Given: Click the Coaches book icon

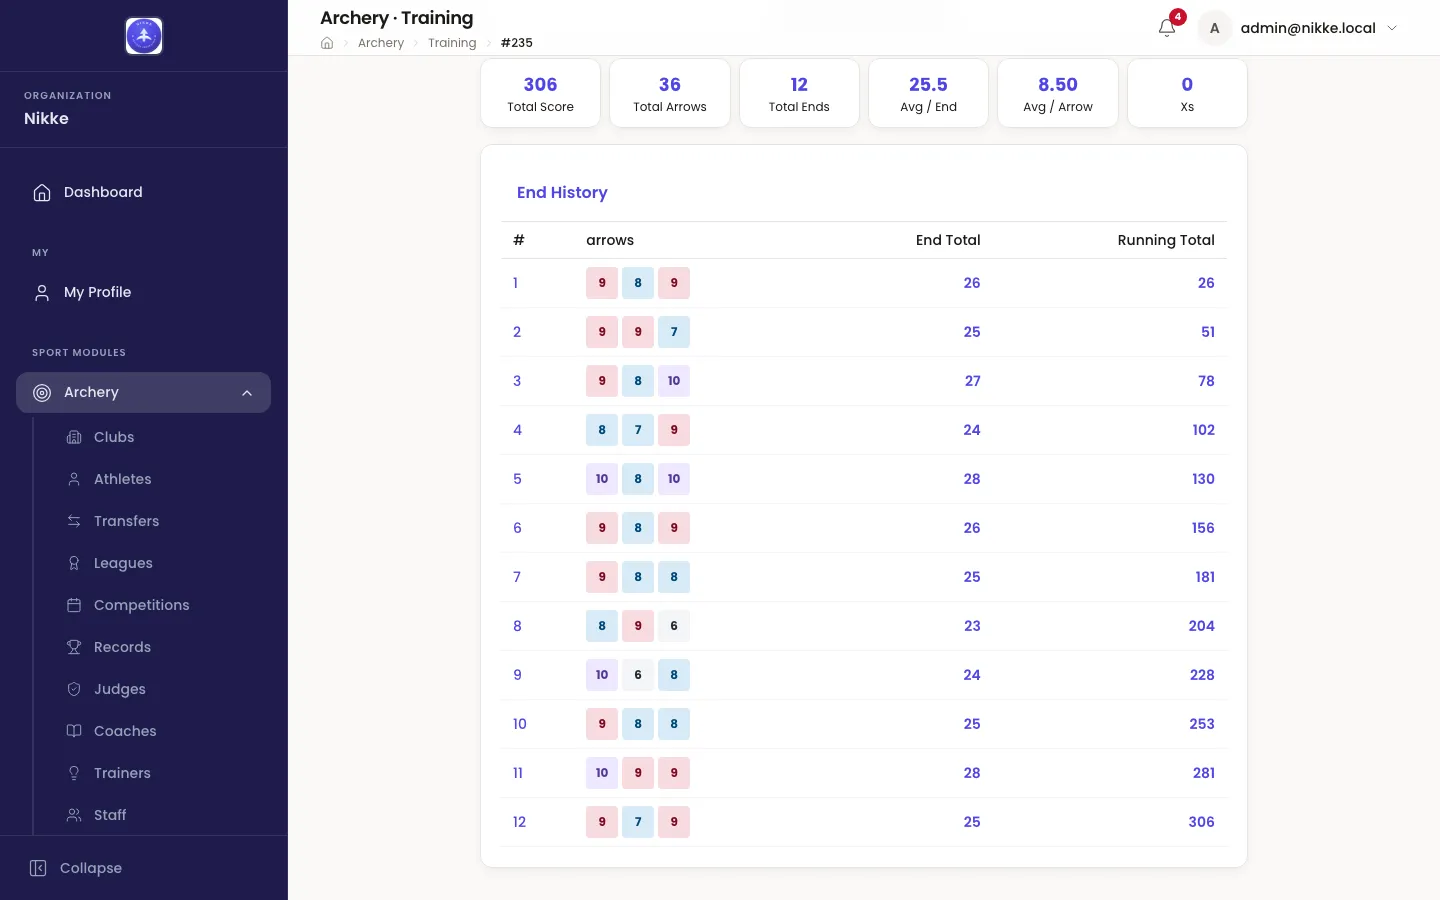Looking at the screenshot, I should point(74,731).
